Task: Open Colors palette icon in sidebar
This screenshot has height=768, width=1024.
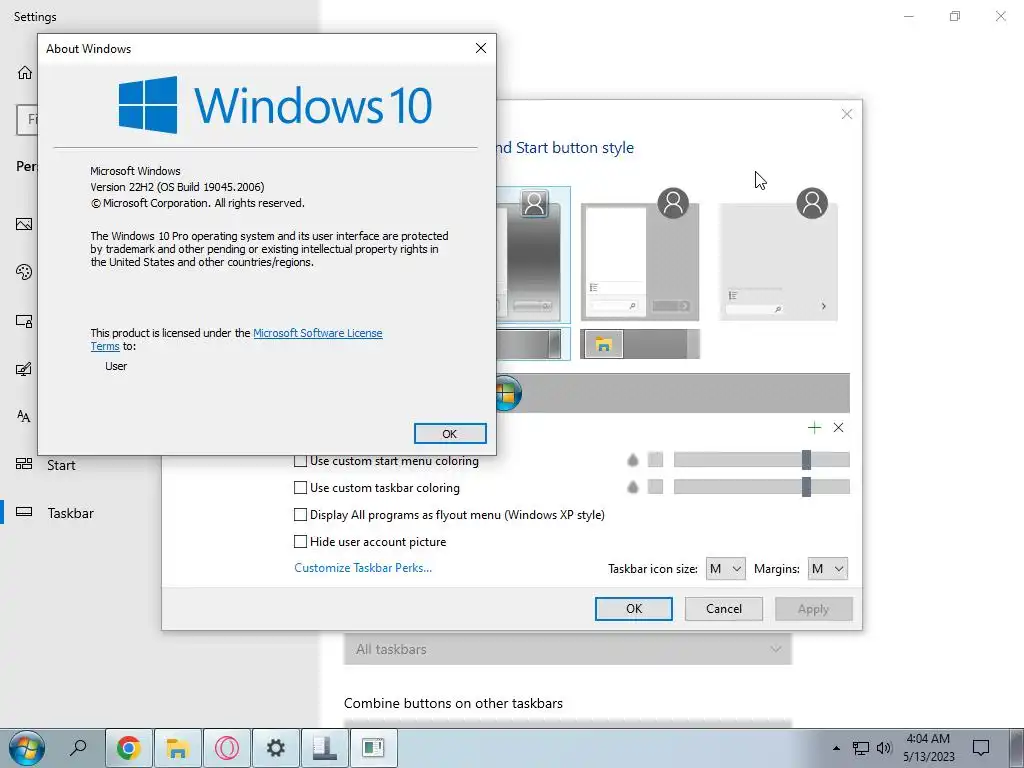Action: [x=24, y=272]
